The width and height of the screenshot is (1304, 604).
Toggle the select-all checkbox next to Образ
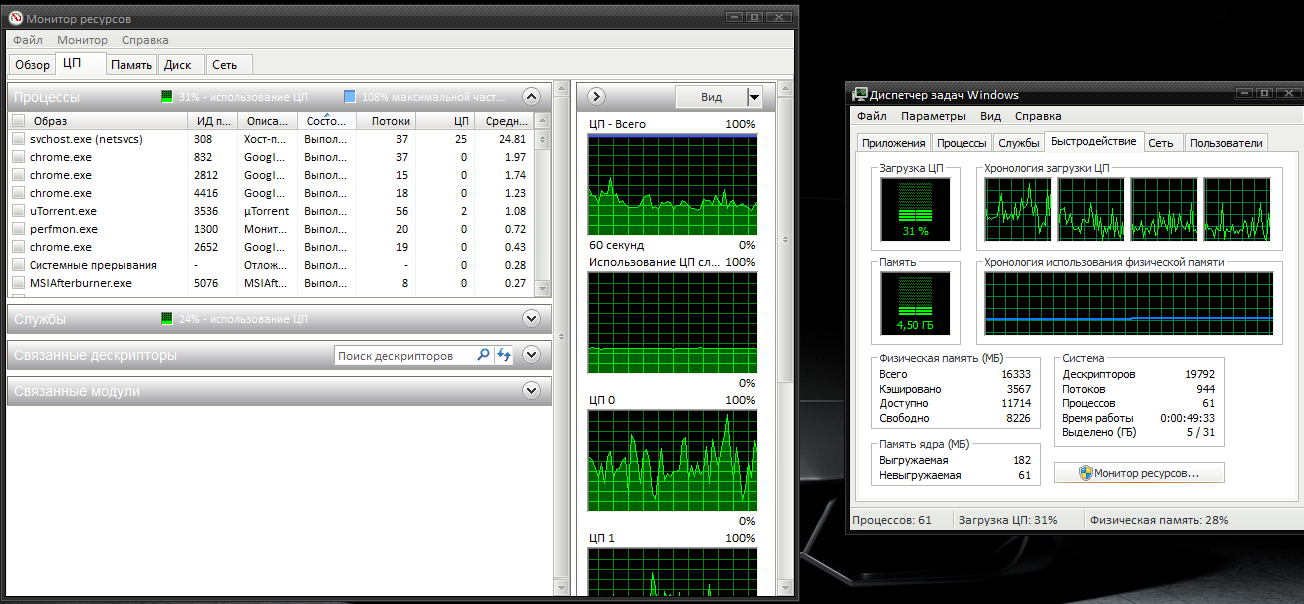[x=18, y=121]
